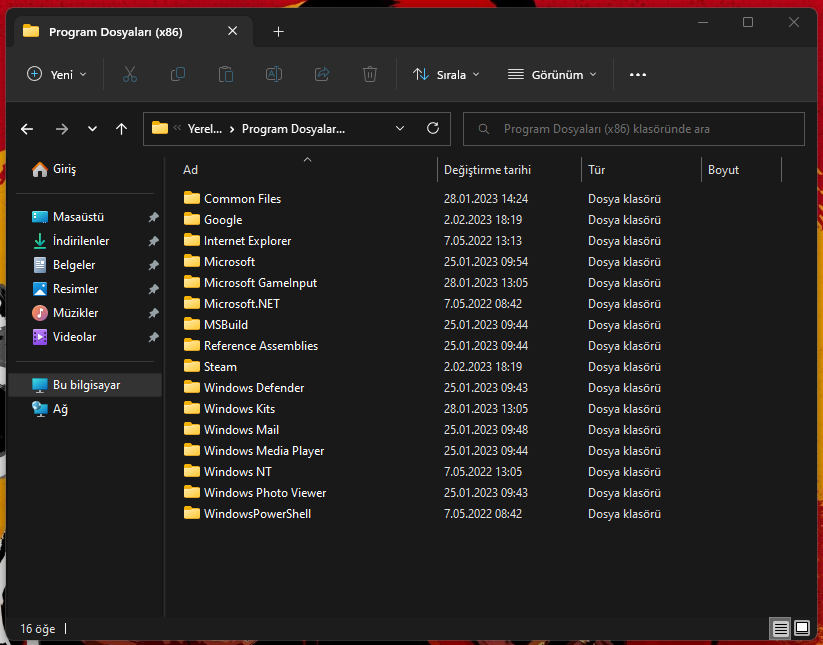Open the Görünüm view dropdown
Image resolution: width=823 pixels, height=645 pixels.
[x=552, y=75]
